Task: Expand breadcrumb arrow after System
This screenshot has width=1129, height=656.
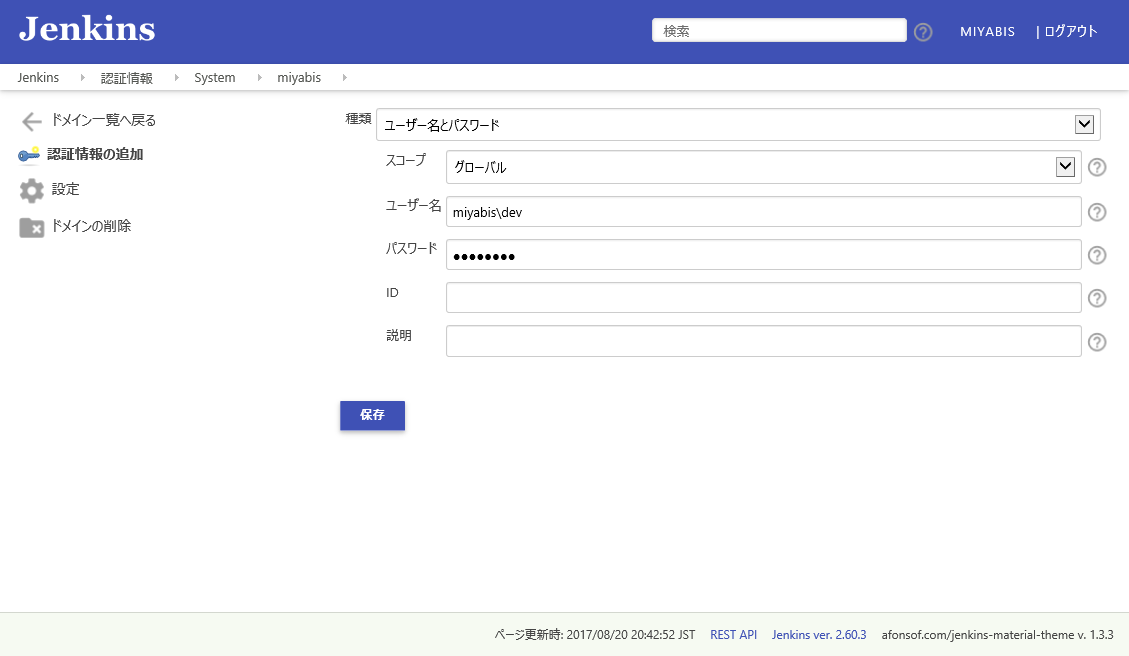Action: click(x=259, y=77)
